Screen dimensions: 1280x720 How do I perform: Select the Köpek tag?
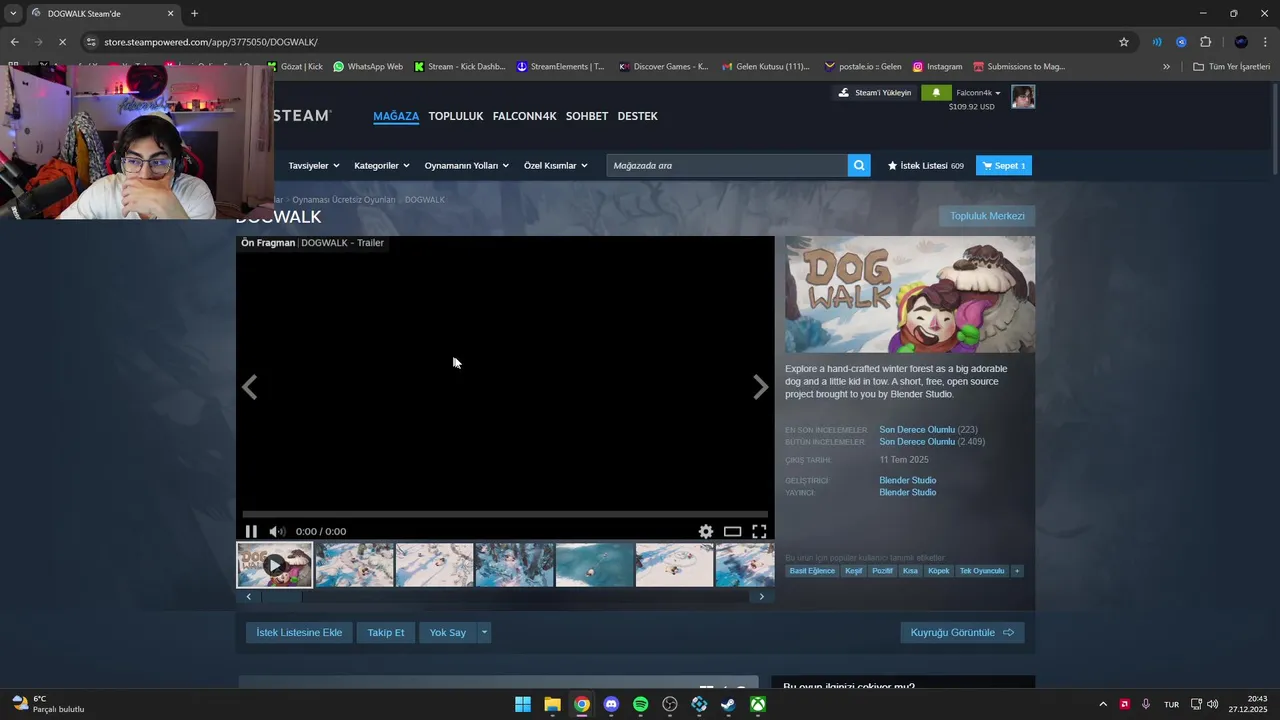coord(938,571)
